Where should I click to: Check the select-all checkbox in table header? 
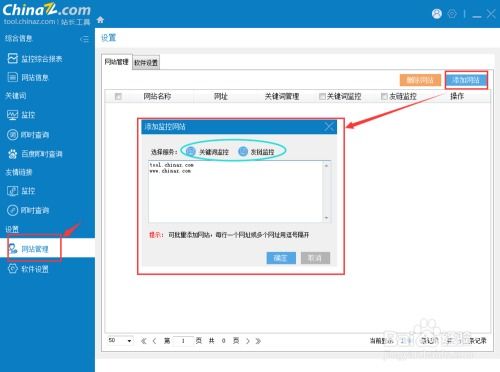[118, 96]
